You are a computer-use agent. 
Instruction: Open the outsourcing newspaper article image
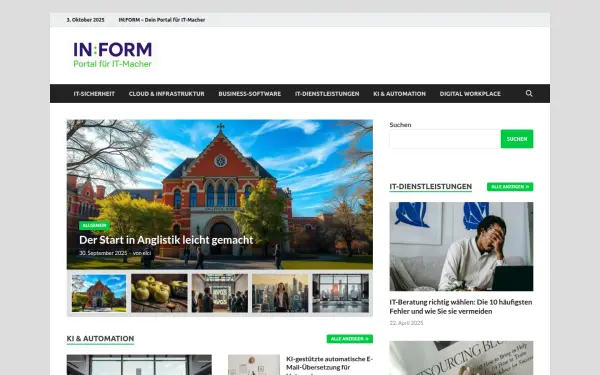click(x=461, y=358)
